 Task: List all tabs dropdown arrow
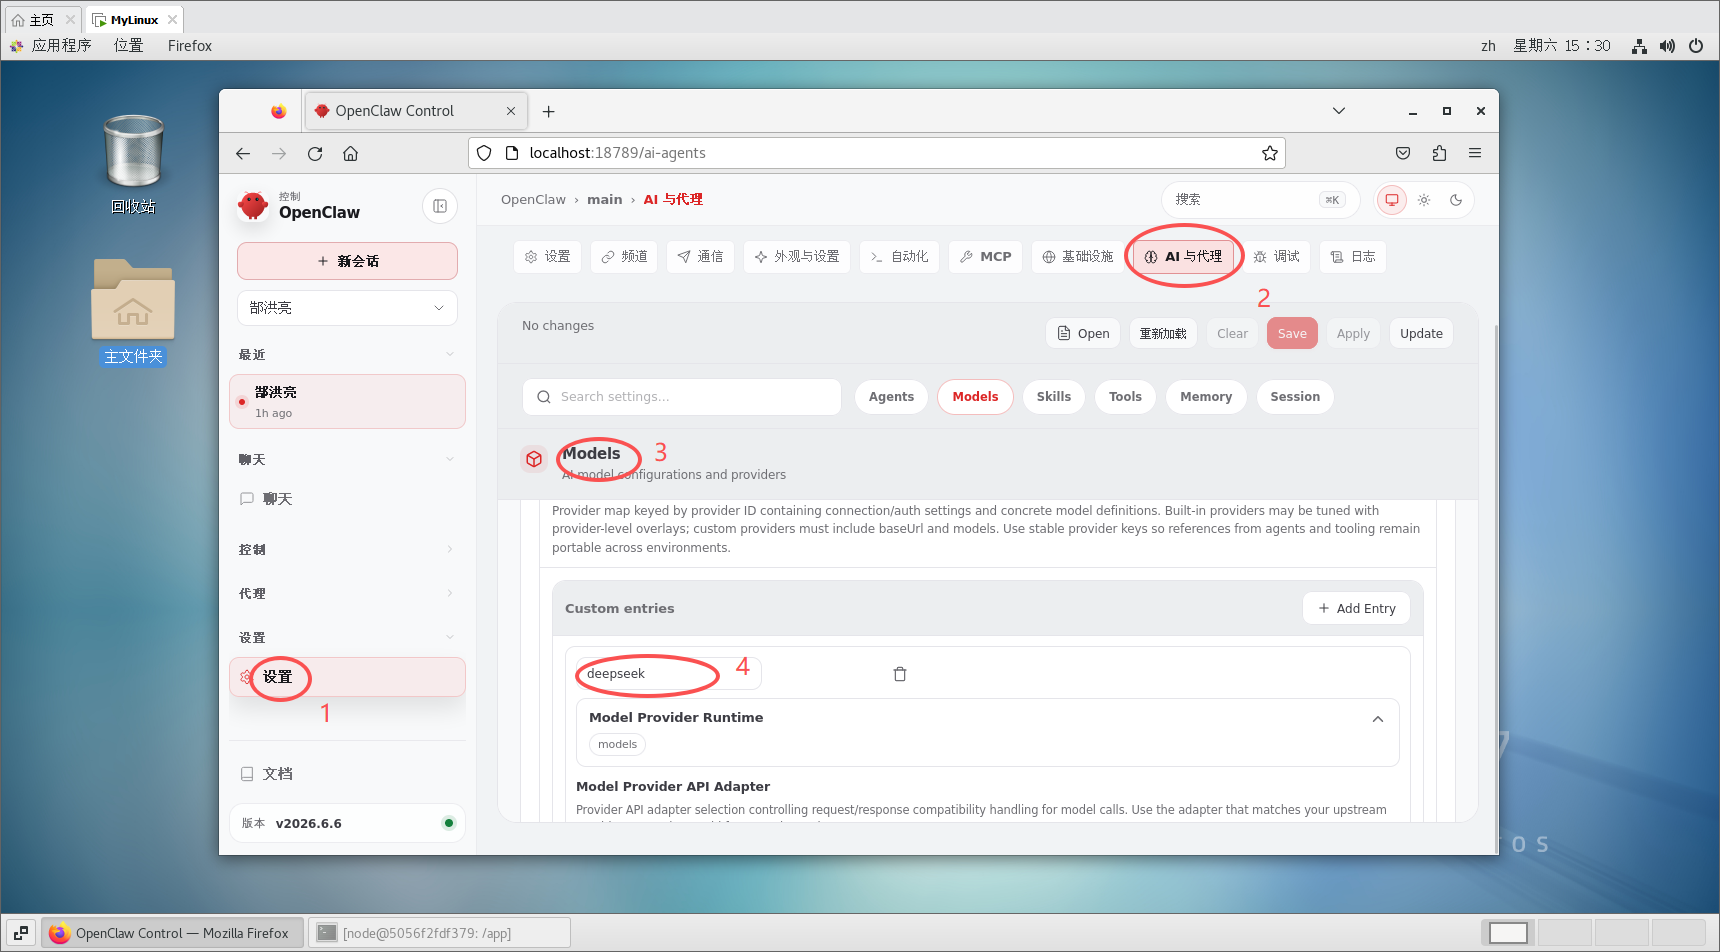1339,111
